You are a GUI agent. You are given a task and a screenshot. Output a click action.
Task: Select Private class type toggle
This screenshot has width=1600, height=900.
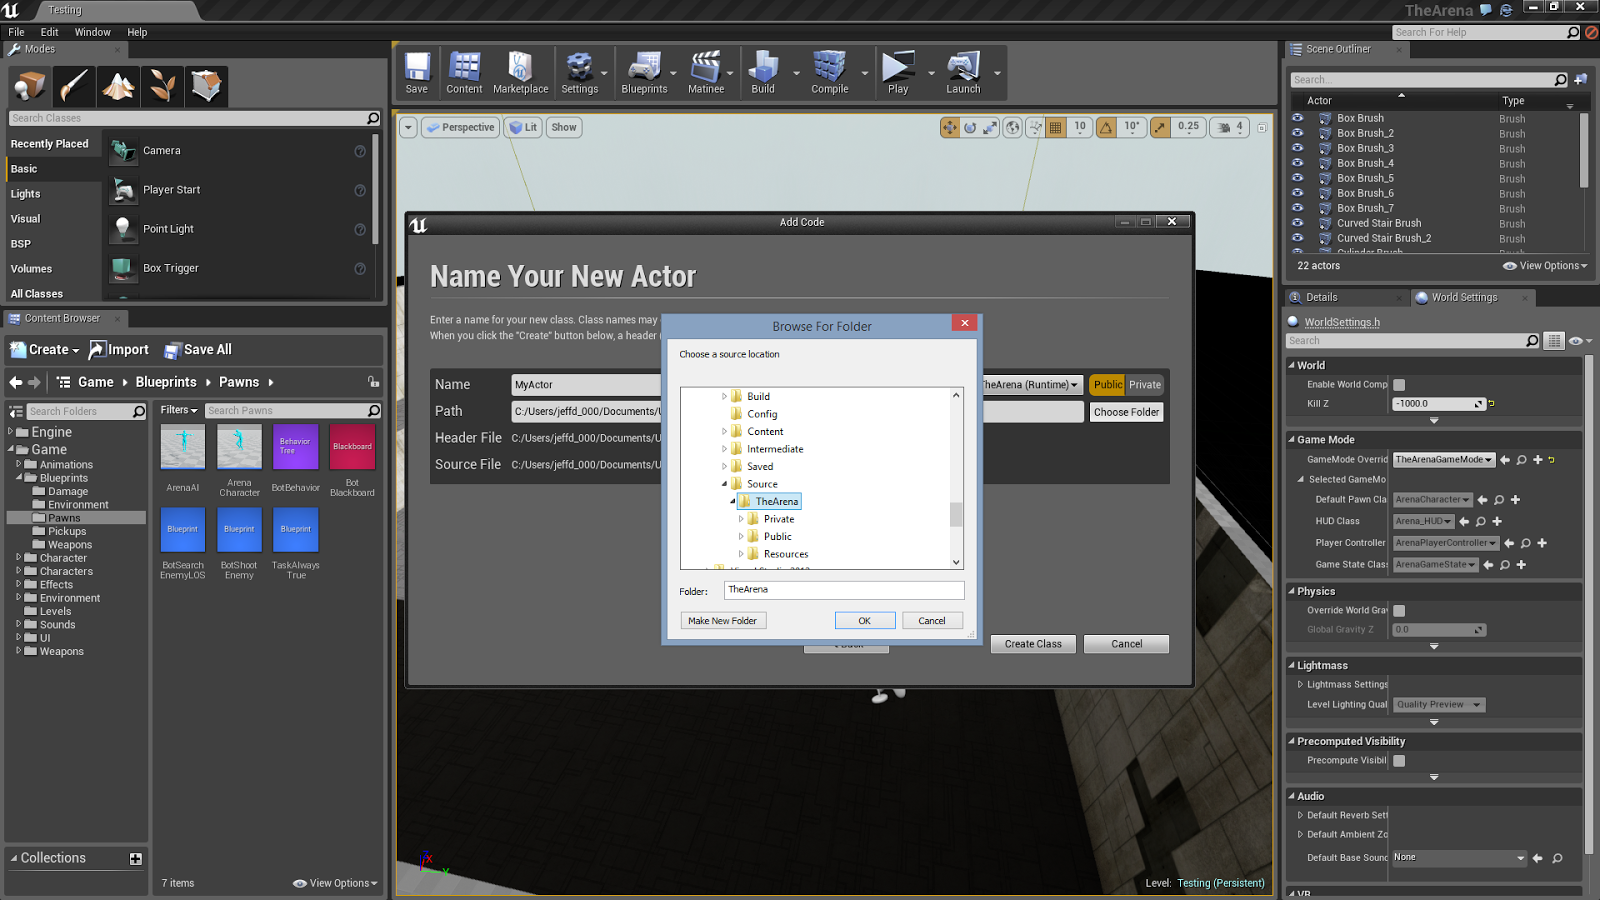coord(1145,385)
